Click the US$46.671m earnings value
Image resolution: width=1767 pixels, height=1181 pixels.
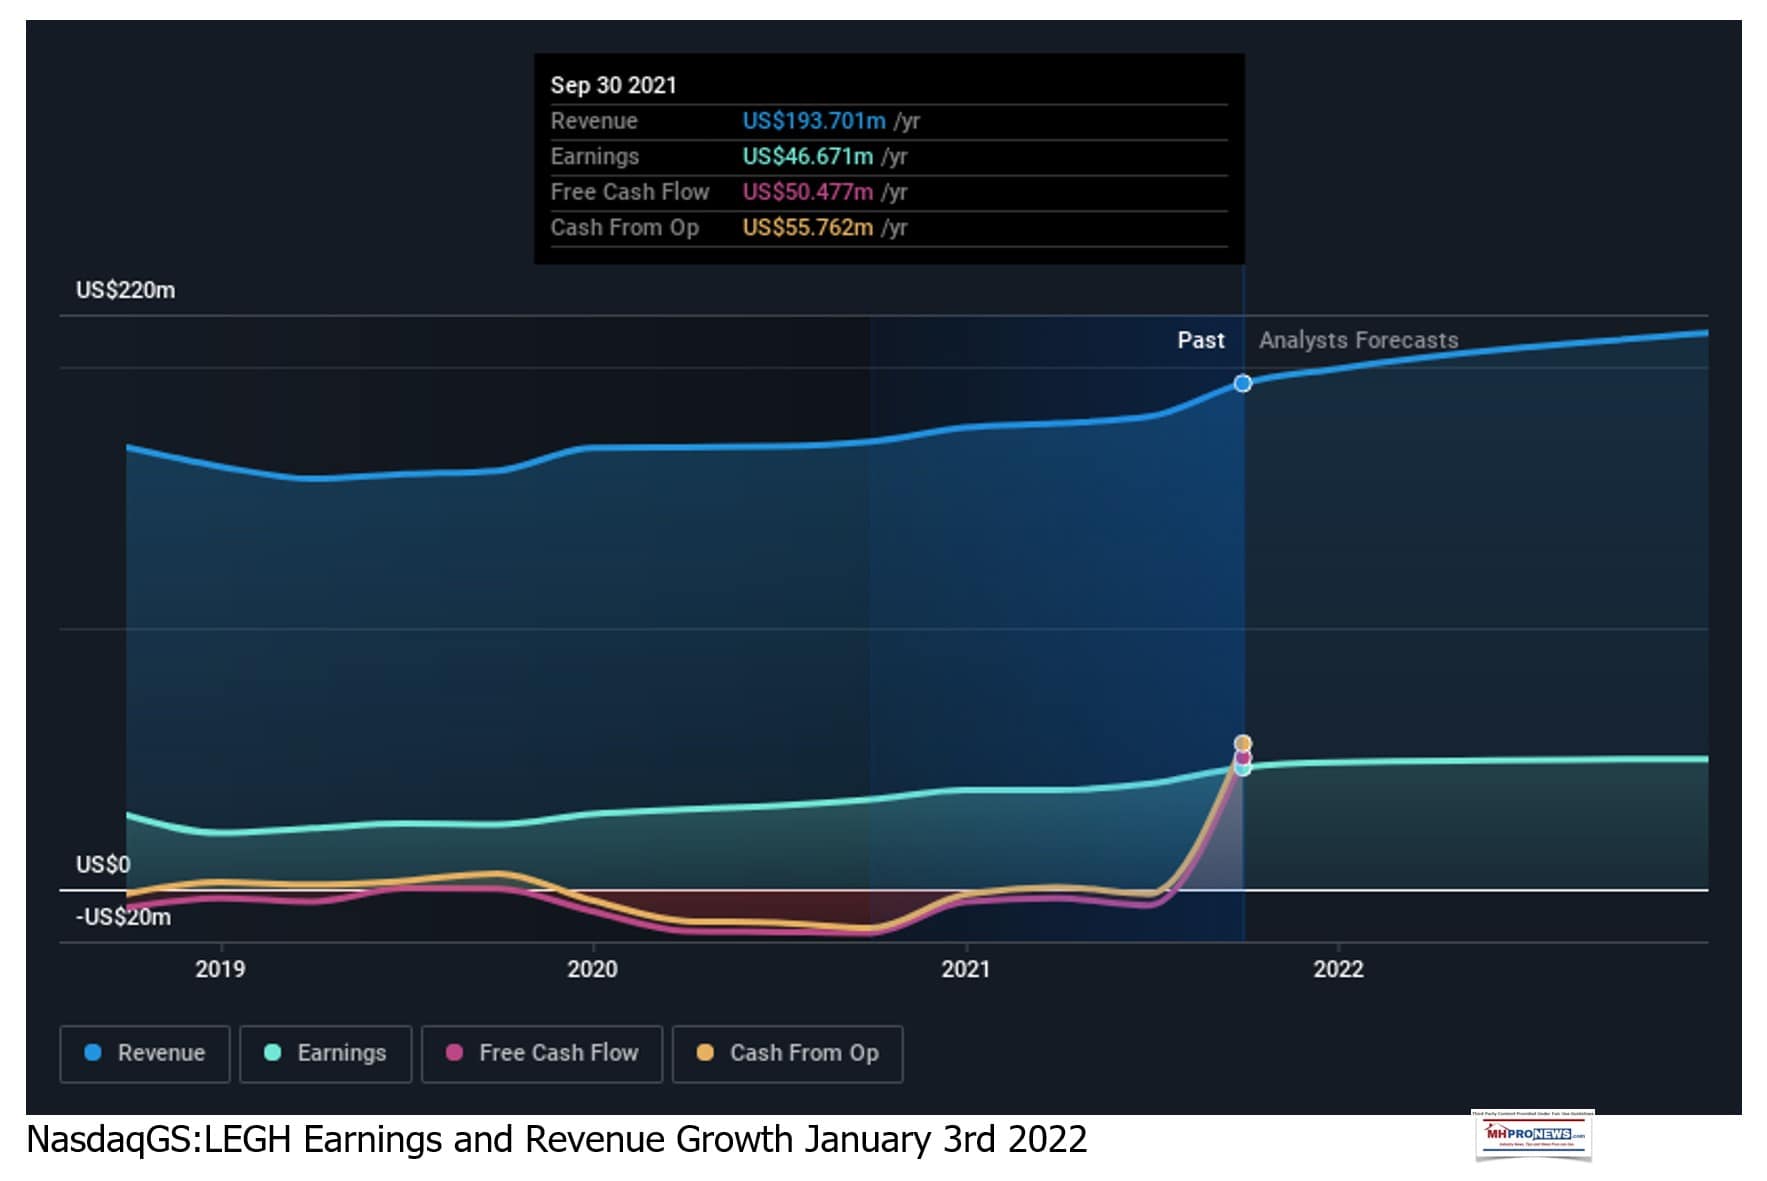808,156
